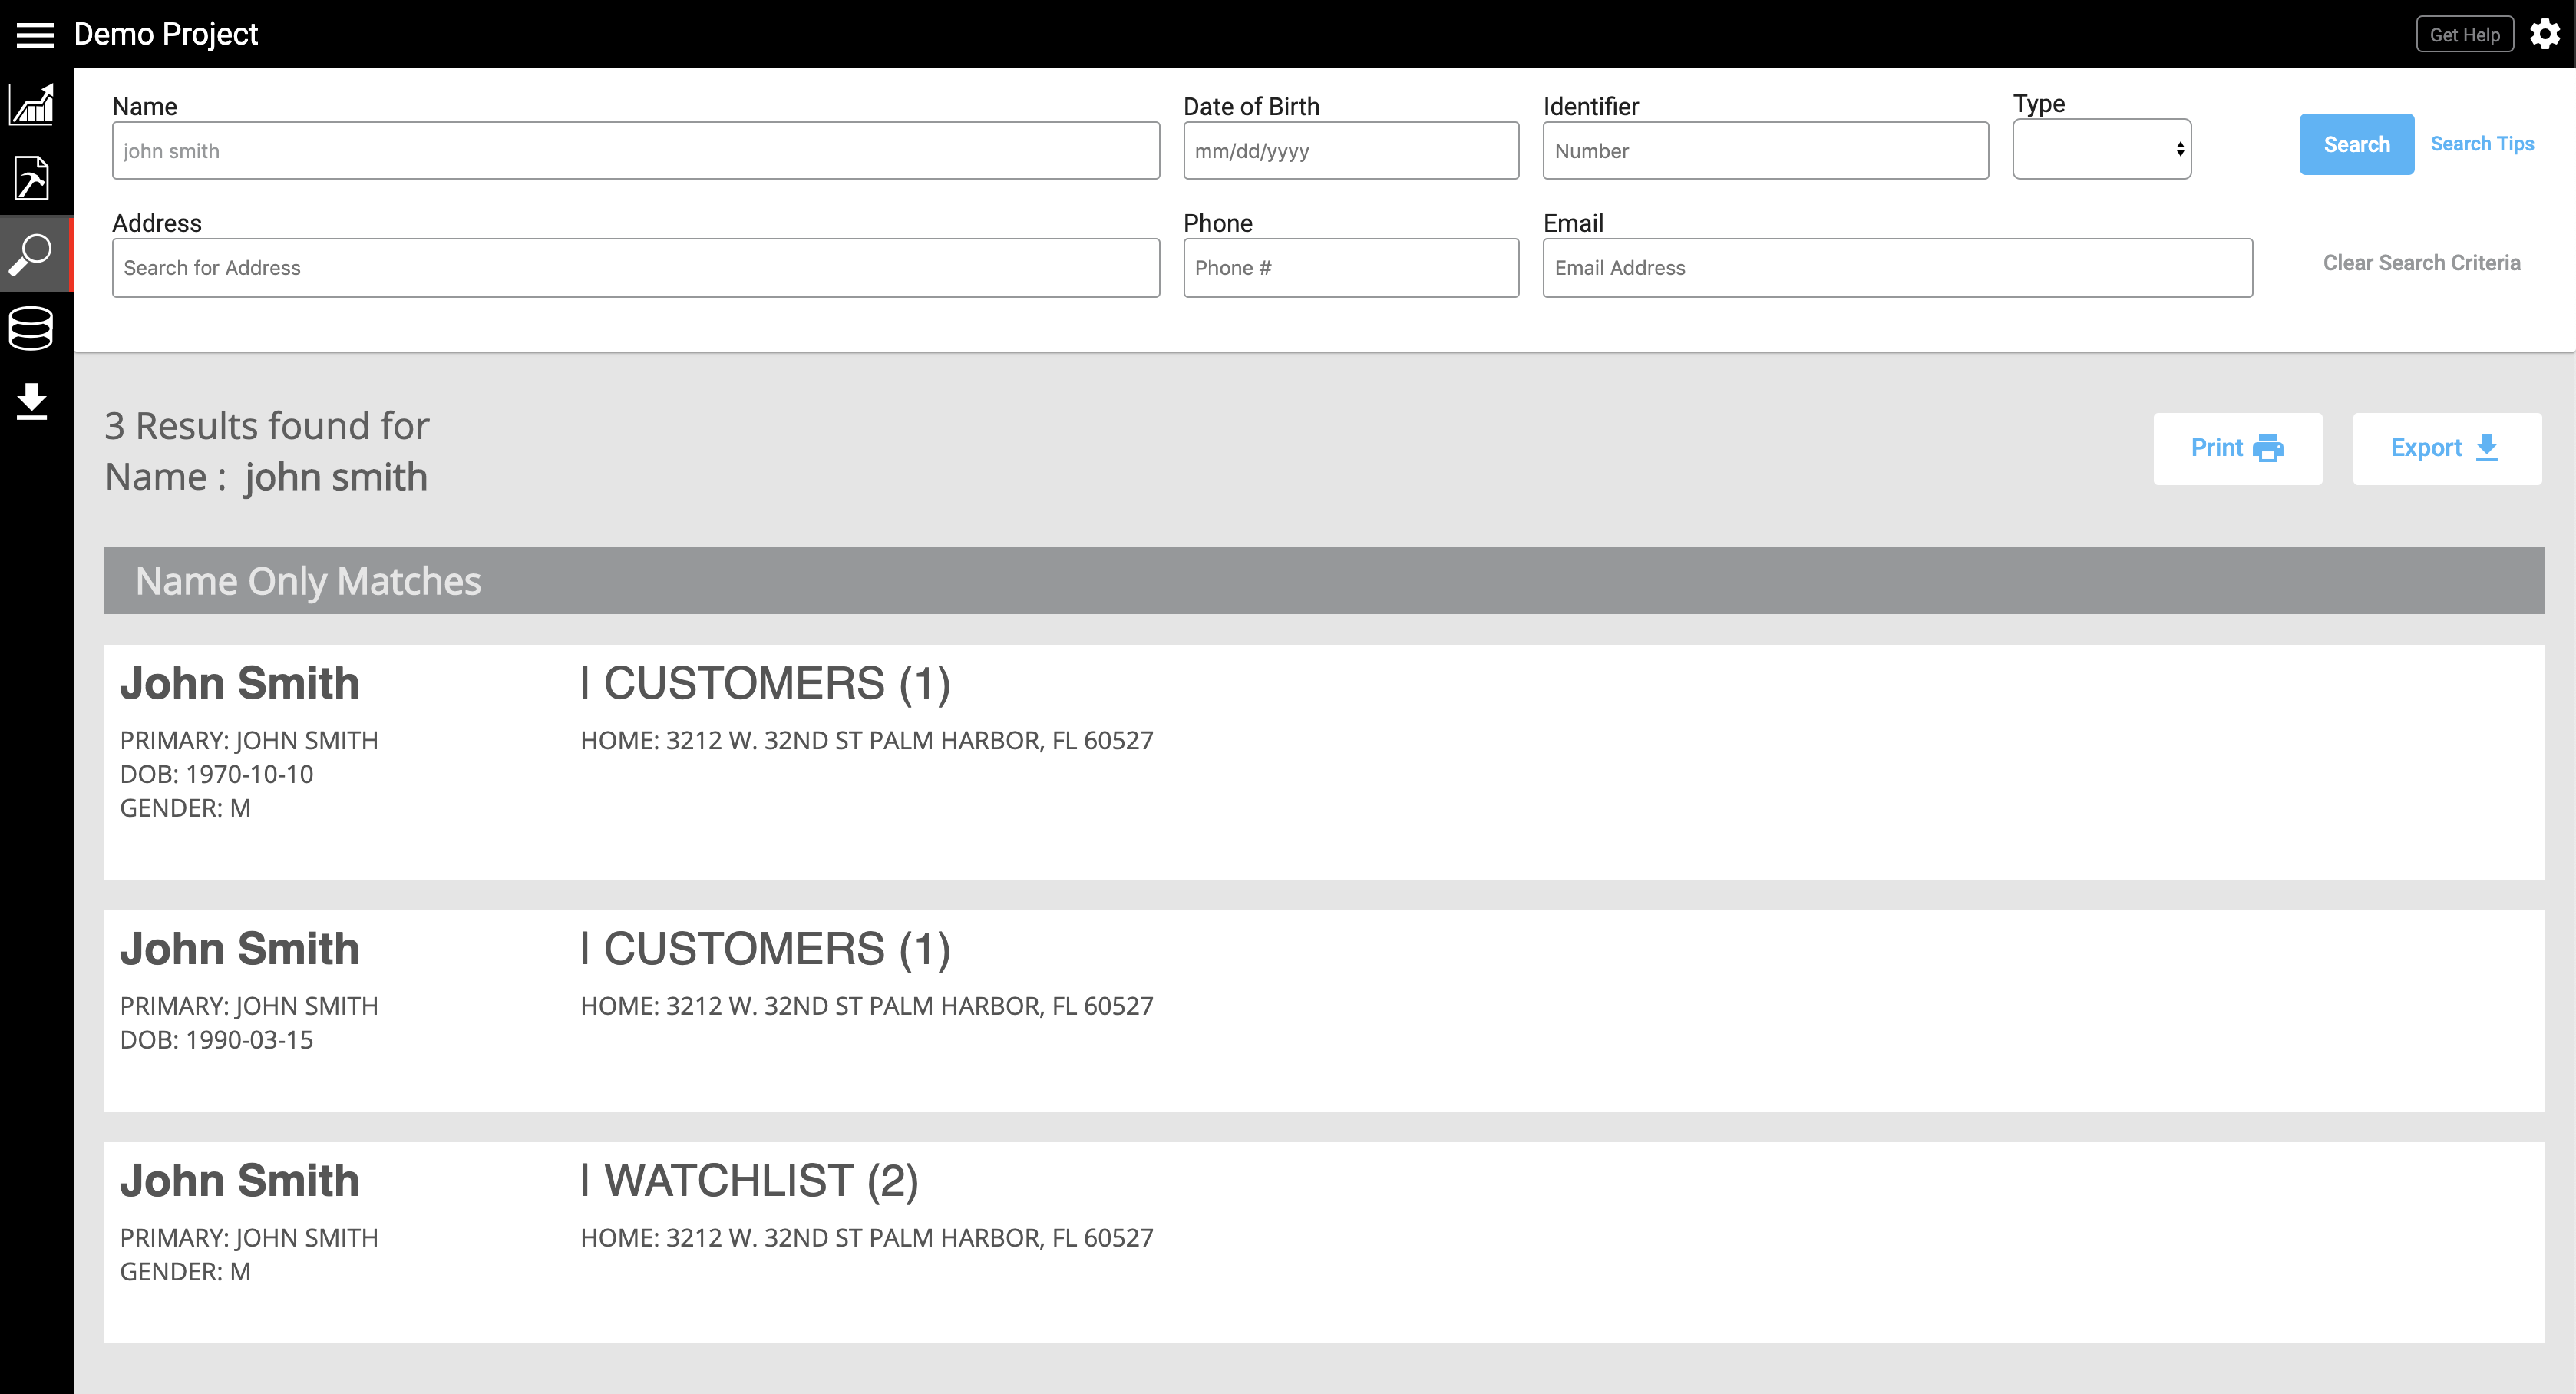This screenshot has height=1394, width=2576.
Task: Open the John Smith WATCHLIST (2) result
Action: pos(240,1181)
